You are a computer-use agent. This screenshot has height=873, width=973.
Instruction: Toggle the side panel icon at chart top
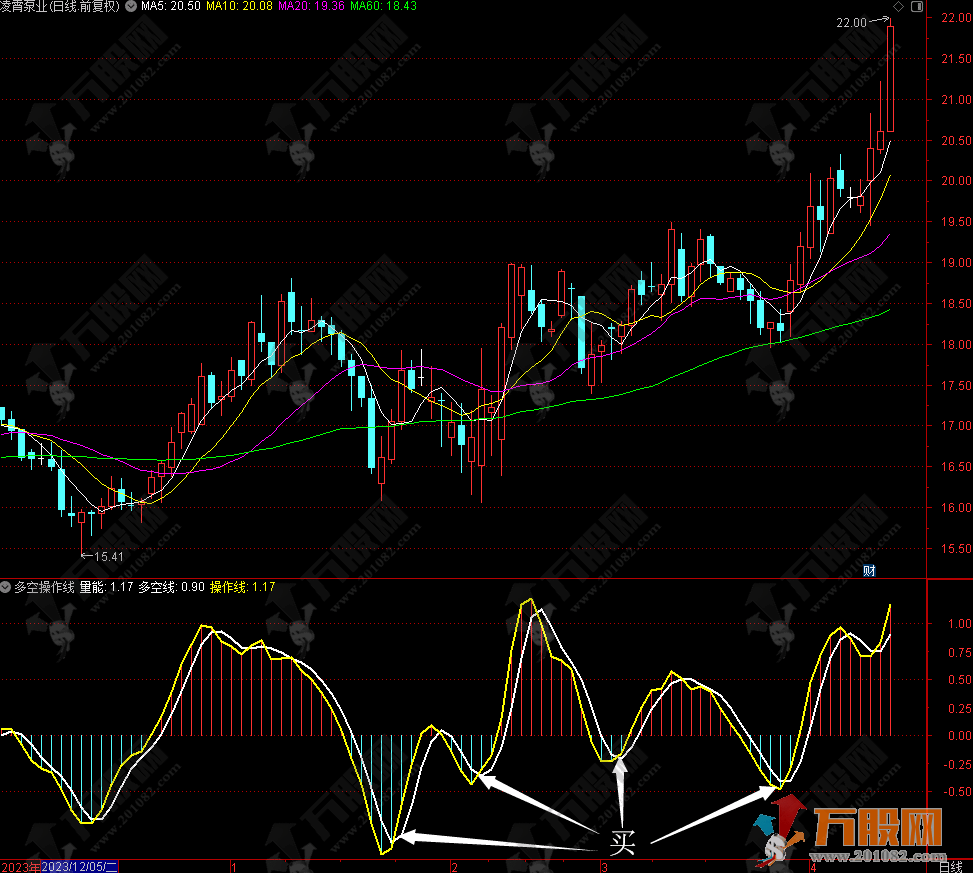click(x=917, y=6)
